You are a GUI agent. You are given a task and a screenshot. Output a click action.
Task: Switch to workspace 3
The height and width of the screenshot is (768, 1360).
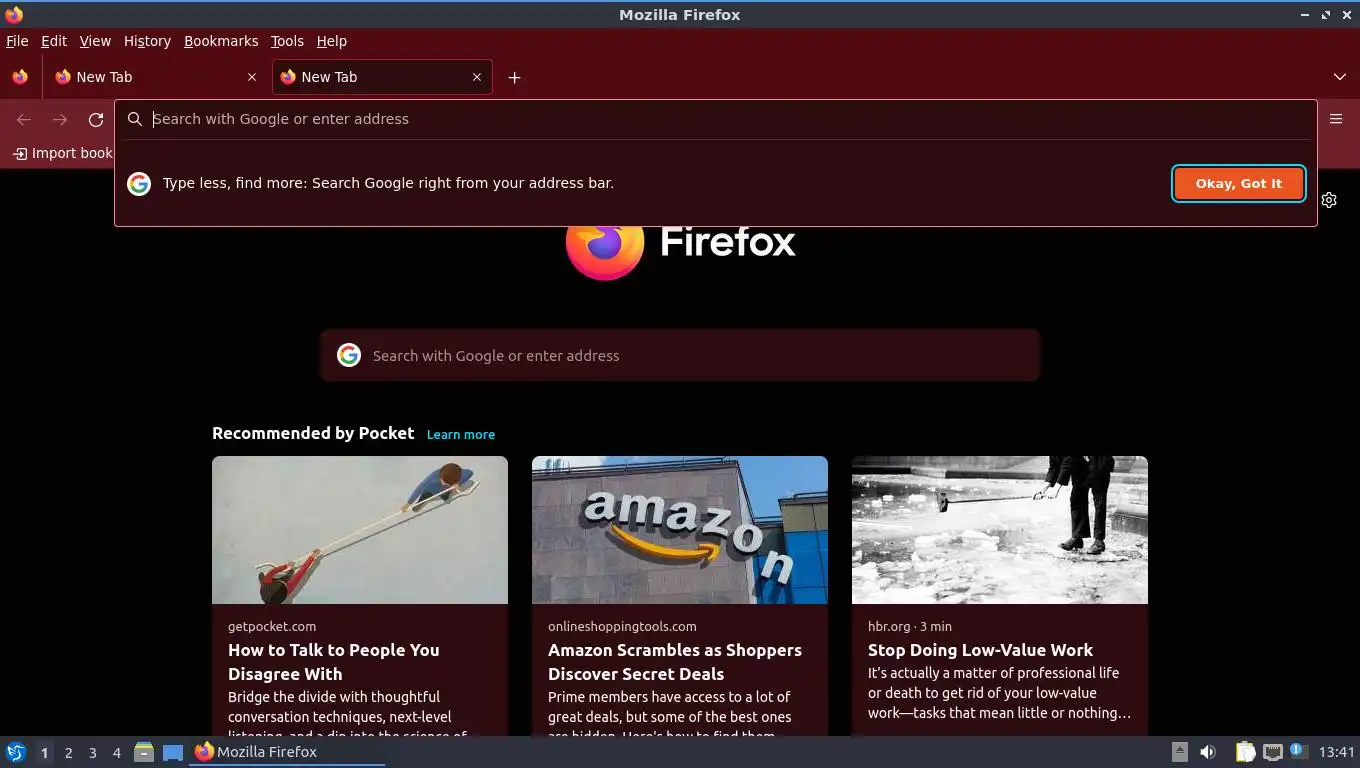click(93, 753)
